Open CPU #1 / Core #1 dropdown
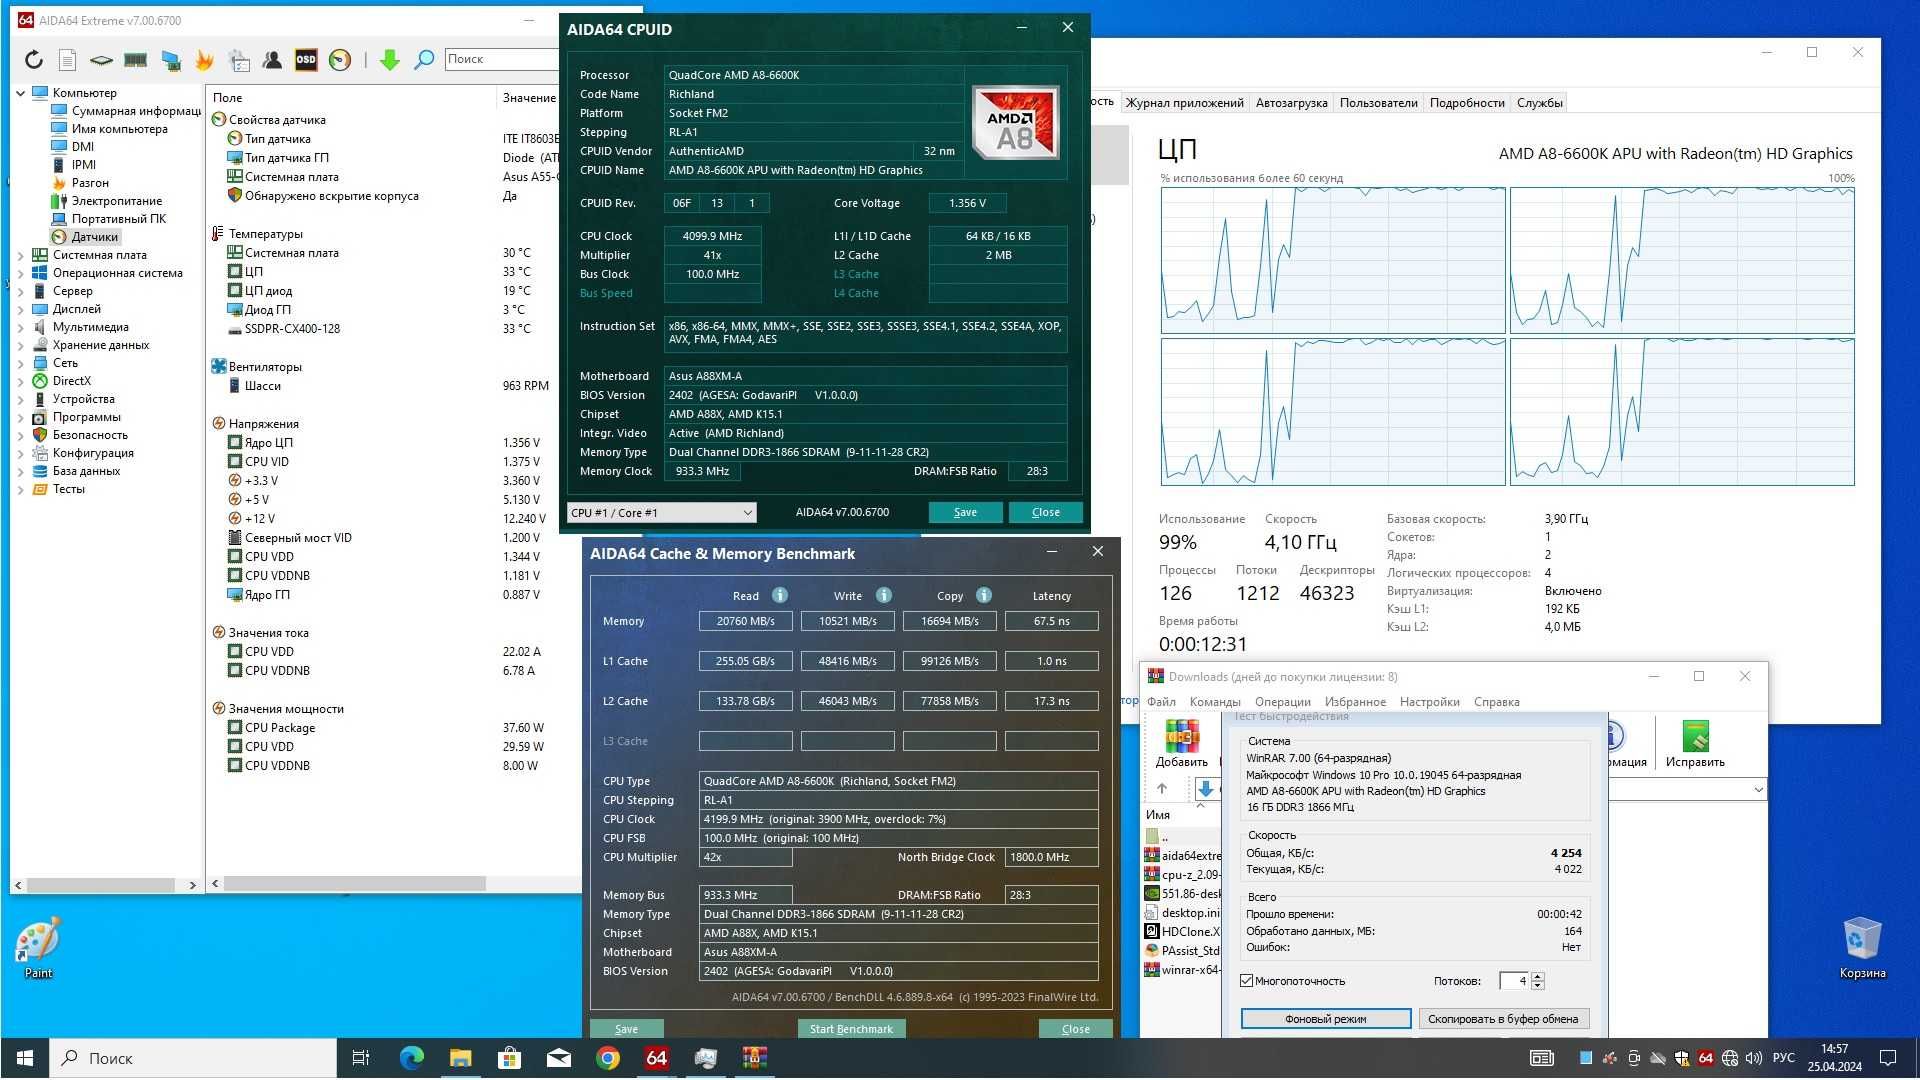This screenshot has width=1920, height=1080. pos(661,513)
